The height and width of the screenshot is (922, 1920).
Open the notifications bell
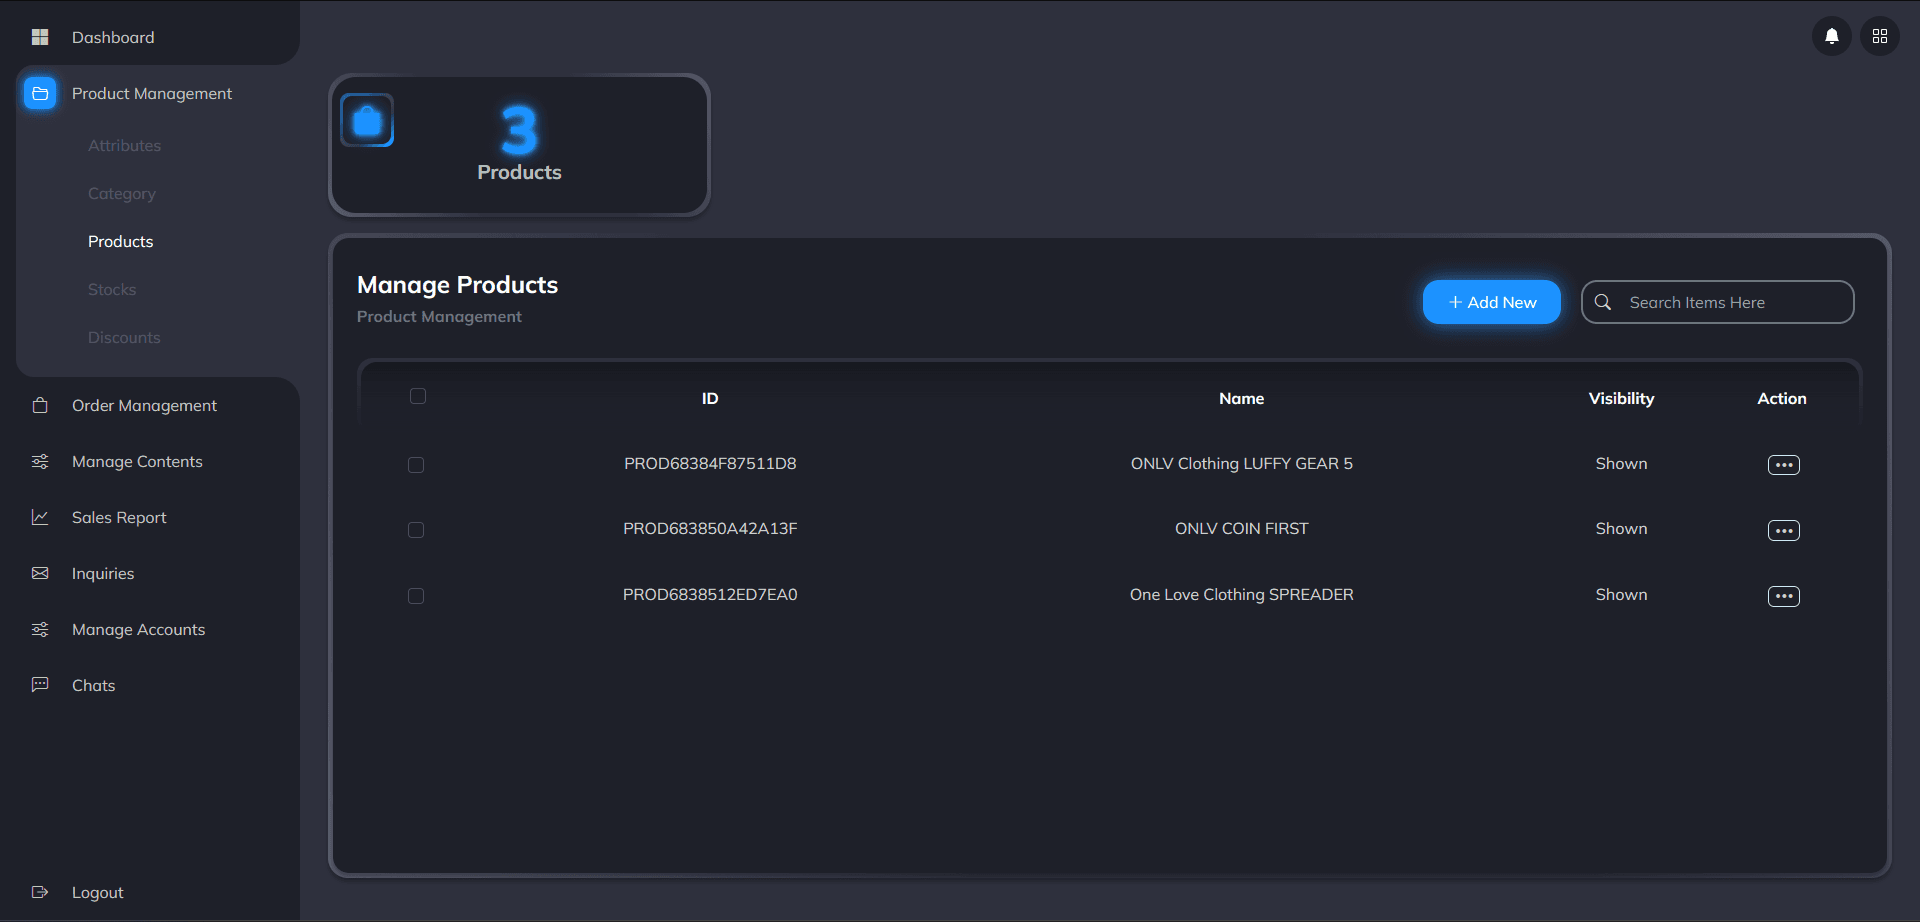pyautogui.click(x=1832, y=36)
